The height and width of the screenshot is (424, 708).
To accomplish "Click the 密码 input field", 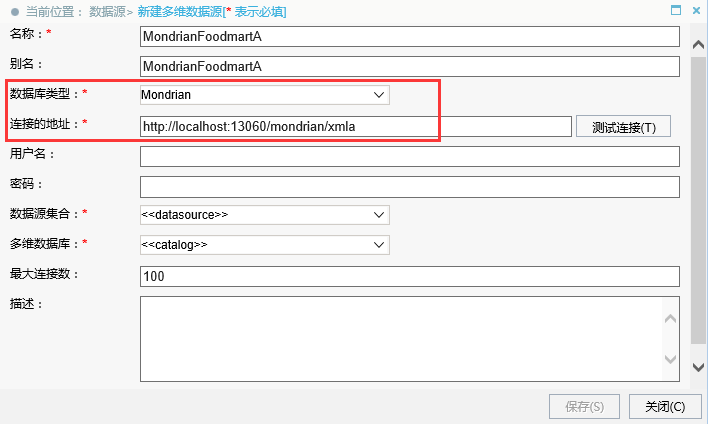I will [x=410, y=187].
